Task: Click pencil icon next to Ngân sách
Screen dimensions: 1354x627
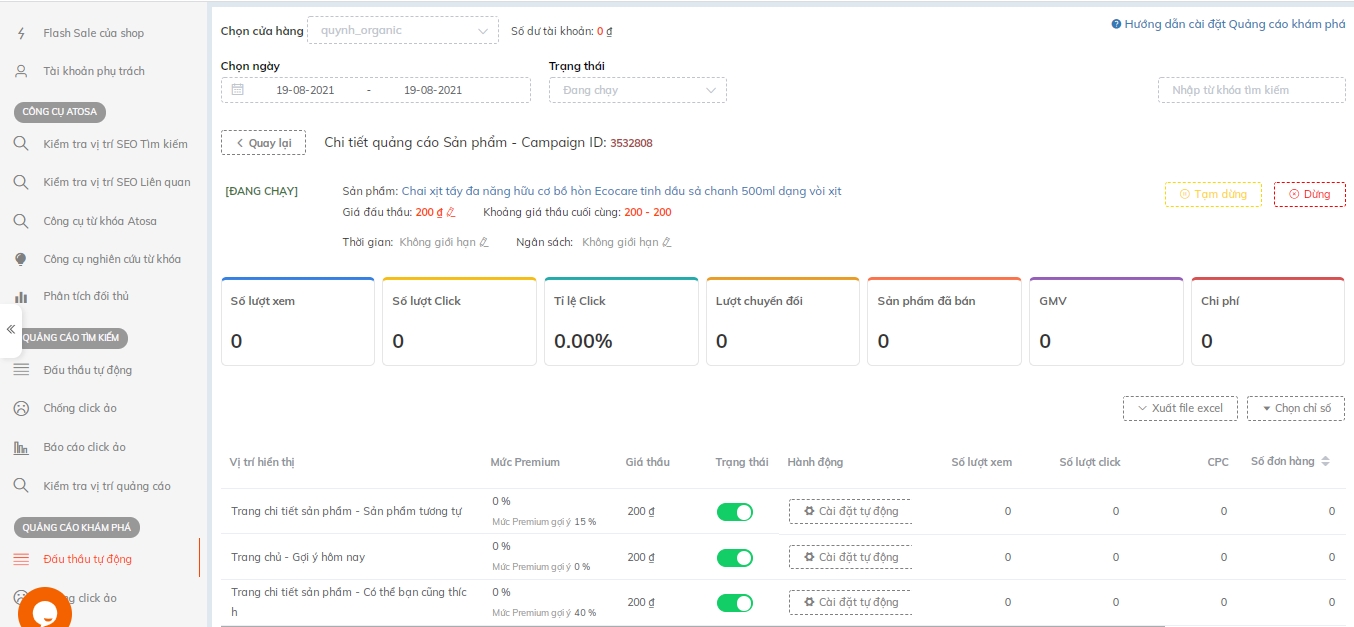Action: tap(667, 242)
